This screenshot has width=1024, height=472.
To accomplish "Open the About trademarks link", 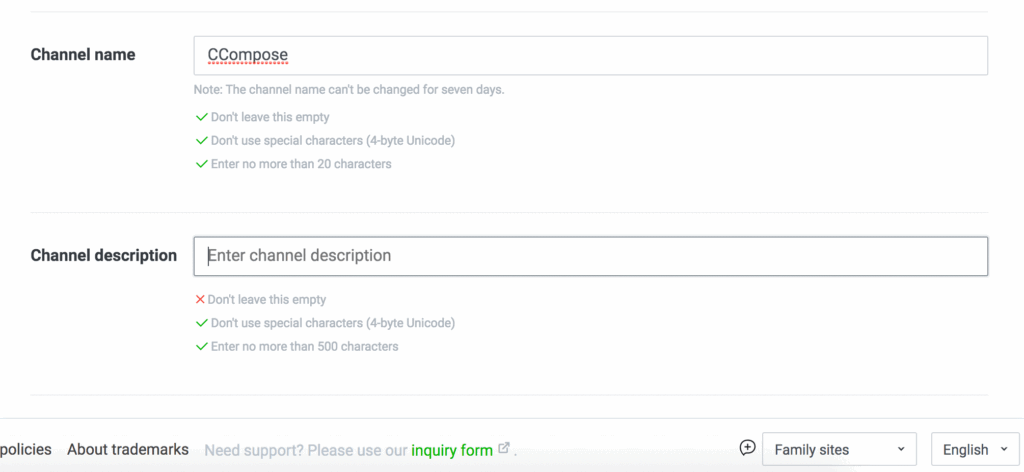I will pos(127,450).
